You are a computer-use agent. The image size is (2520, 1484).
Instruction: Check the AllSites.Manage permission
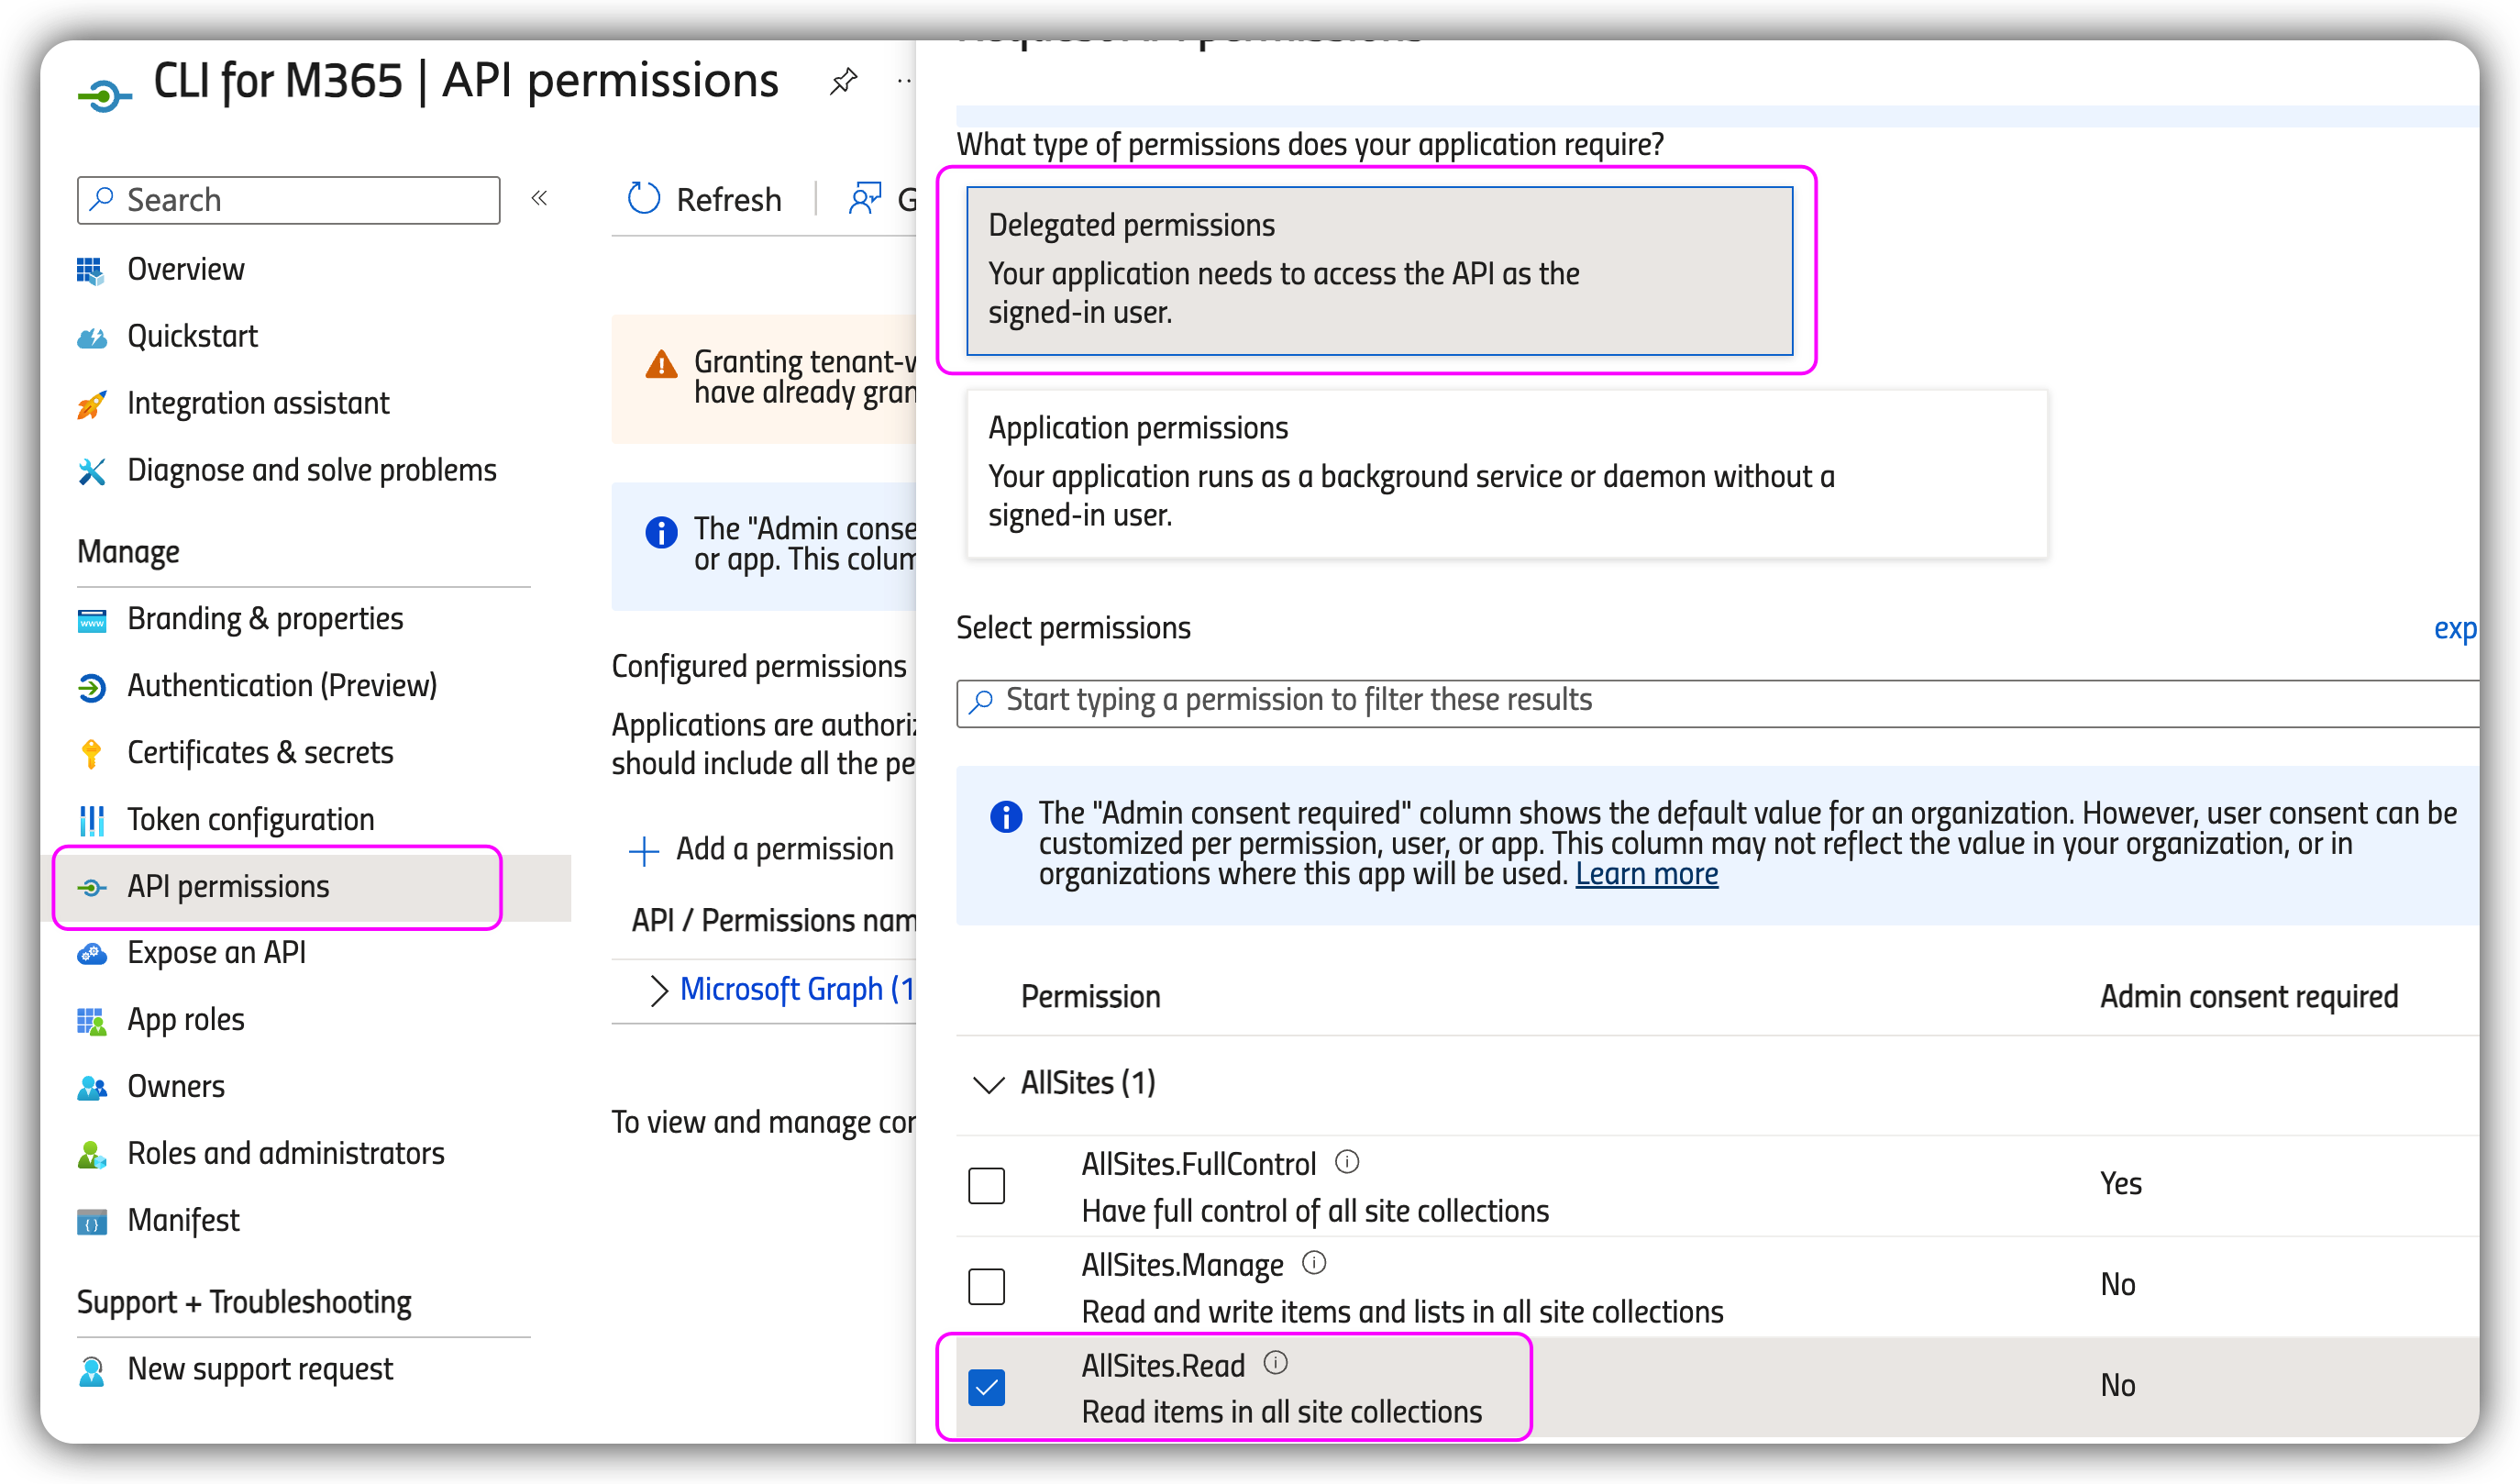point(987,1286)
